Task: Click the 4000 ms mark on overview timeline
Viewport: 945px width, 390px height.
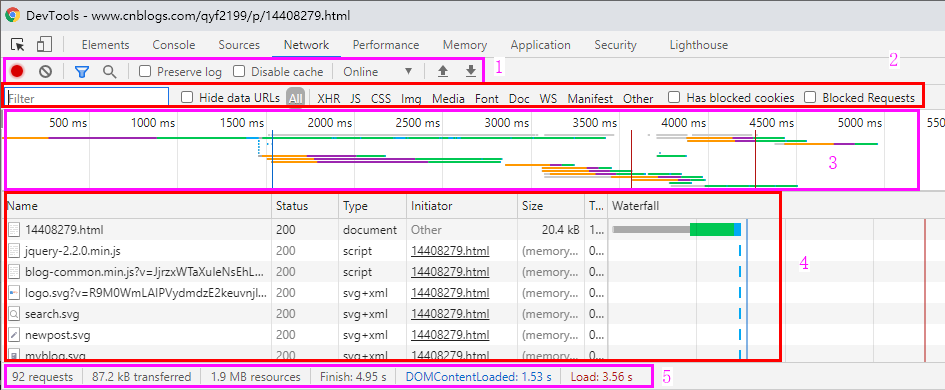Action: pyautogui.click(x=683, y=124)
